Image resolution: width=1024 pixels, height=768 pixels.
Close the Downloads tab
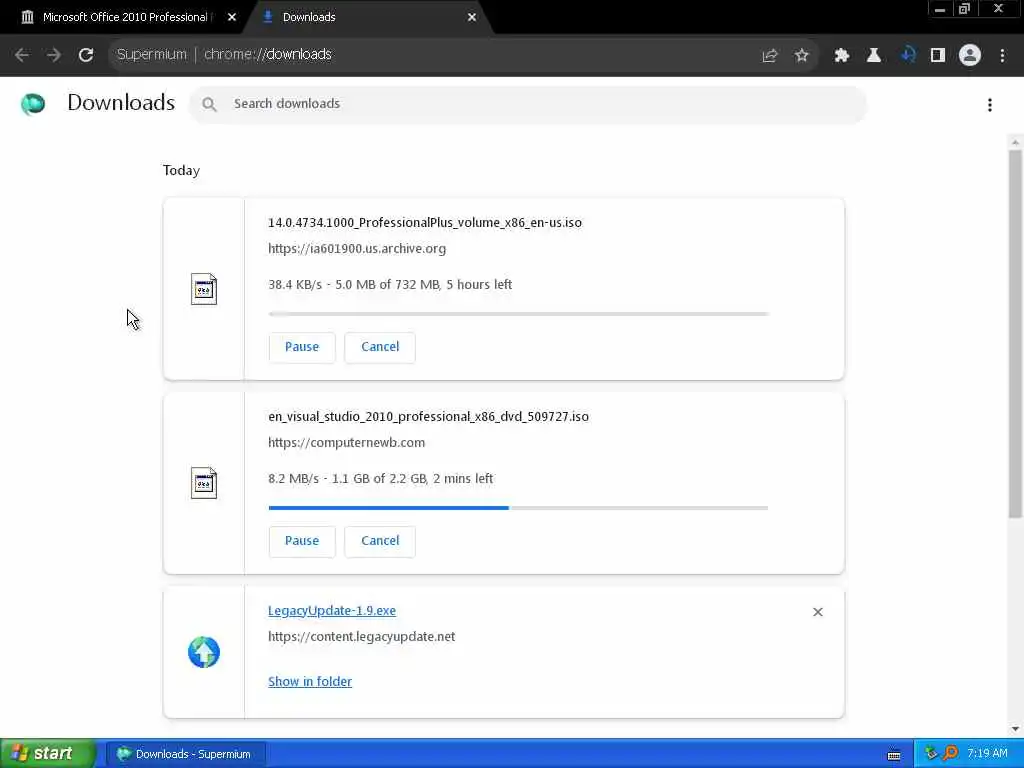pos(472,17)
